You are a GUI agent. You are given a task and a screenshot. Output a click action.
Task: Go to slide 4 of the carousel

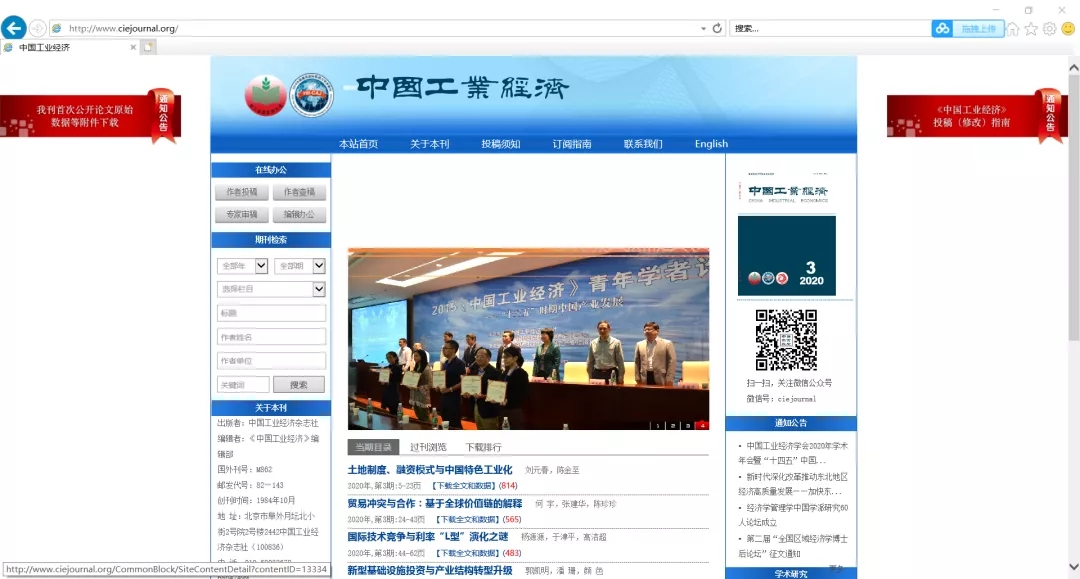click(x=702, y=425)
